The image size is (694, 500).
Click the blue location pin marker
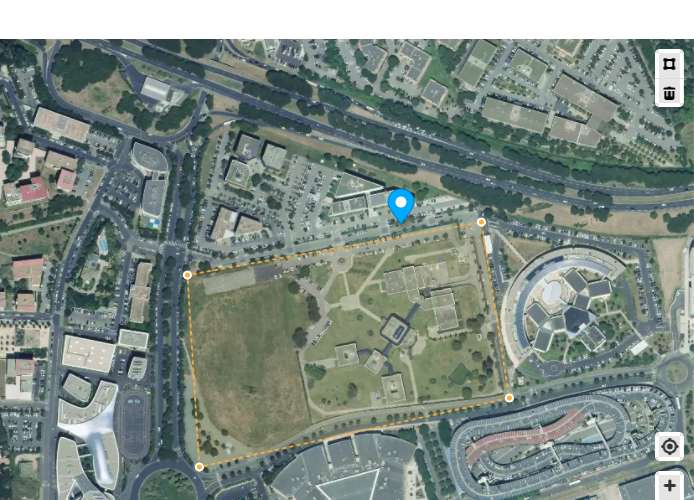(x=401, y=206)
